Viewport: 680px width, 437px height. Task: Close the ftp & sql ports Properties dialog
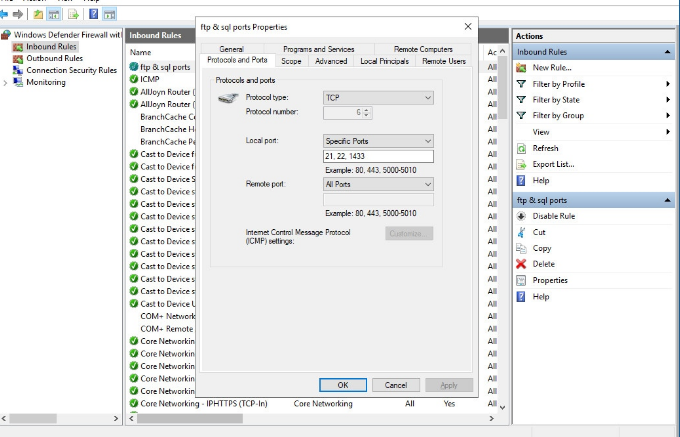[x=468, y=27]
